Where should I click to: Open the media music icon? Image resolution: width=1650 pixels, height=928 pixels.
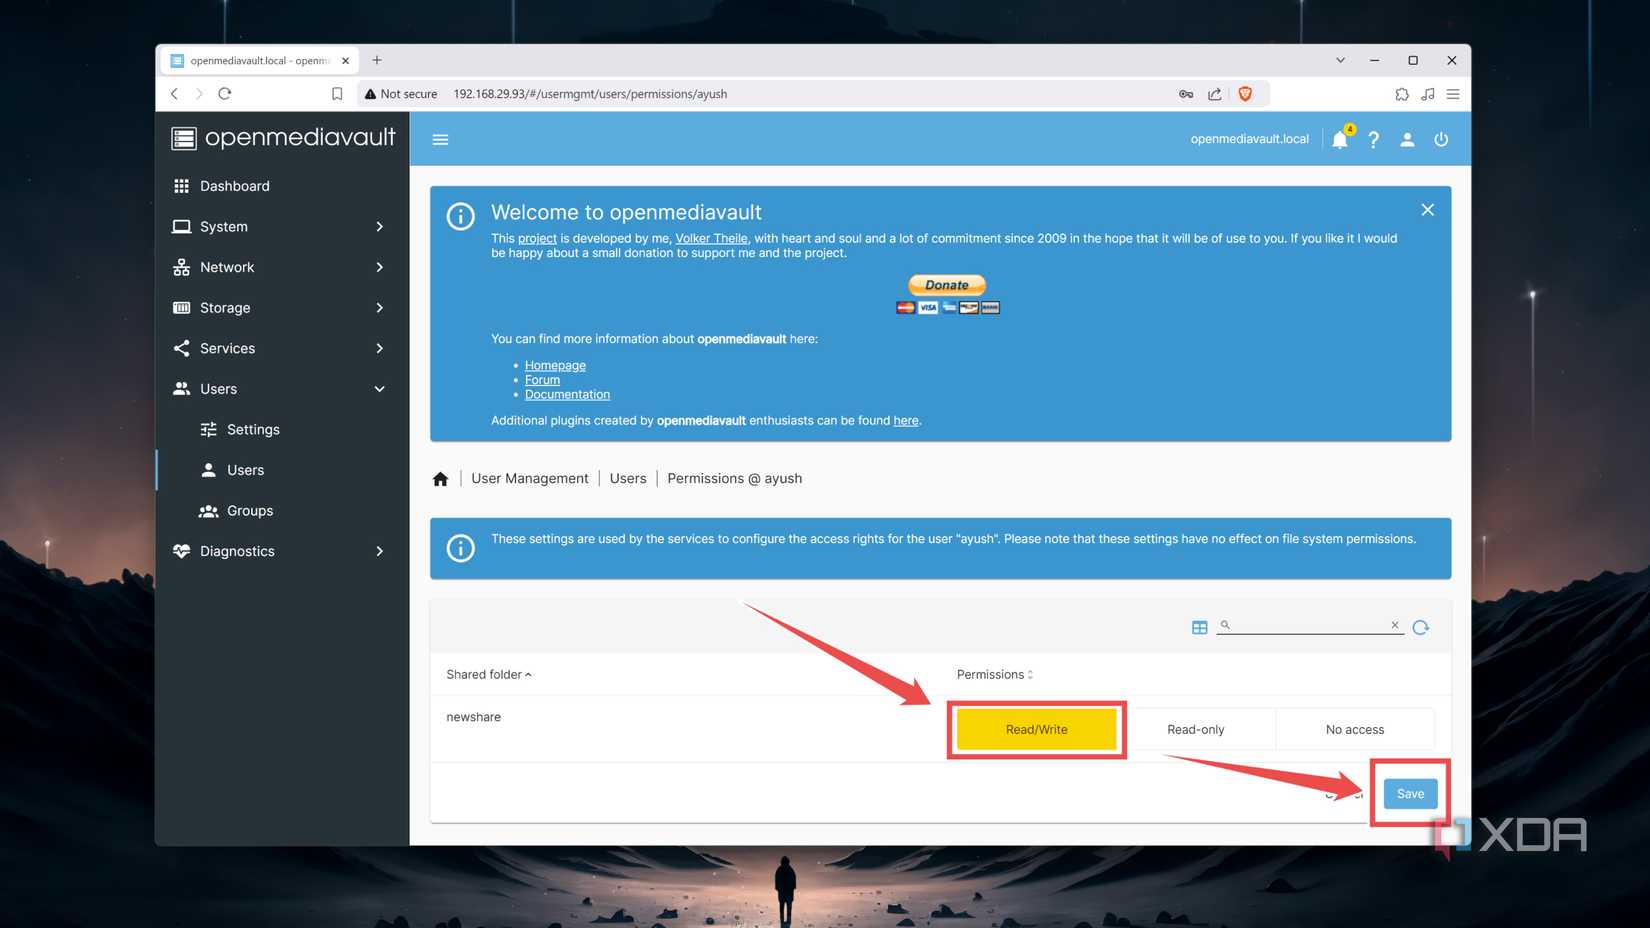pos(1428,94)
